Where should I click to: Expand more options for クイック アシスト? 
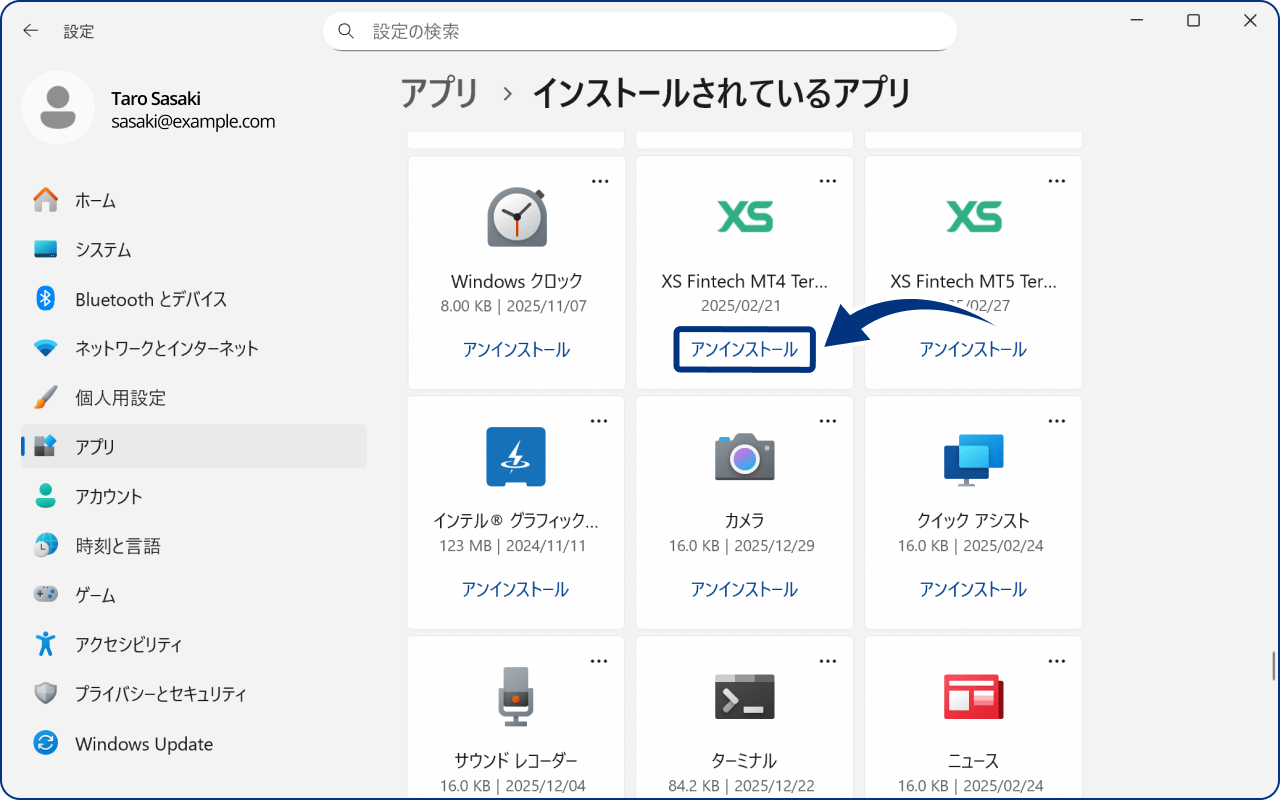(x=1056, y=421)
